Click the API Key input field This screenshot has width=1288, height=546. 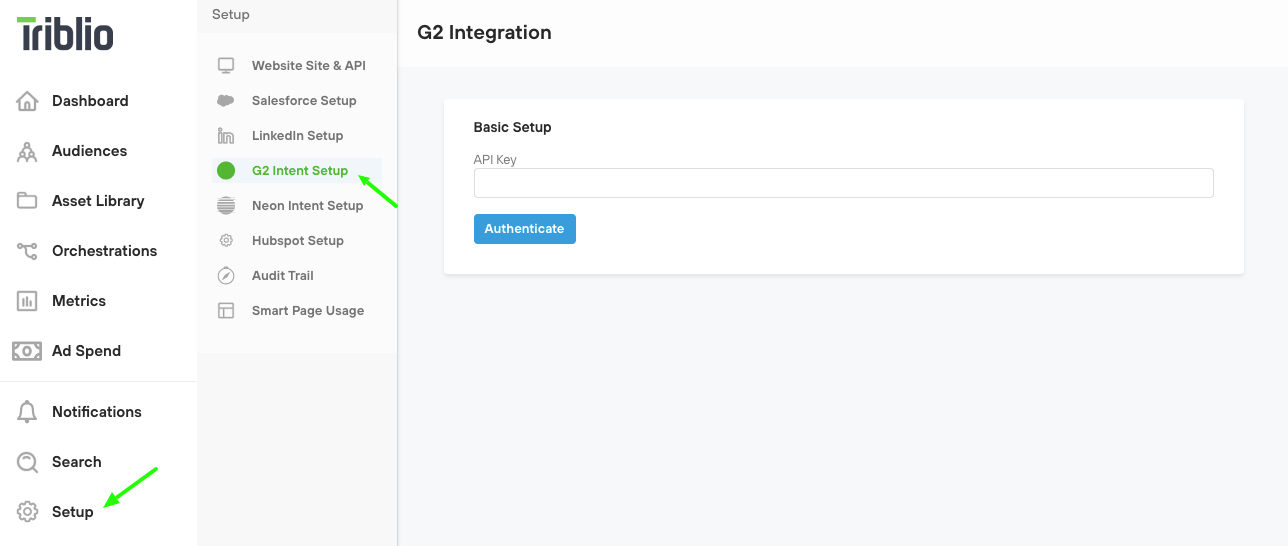click(843, 183)
